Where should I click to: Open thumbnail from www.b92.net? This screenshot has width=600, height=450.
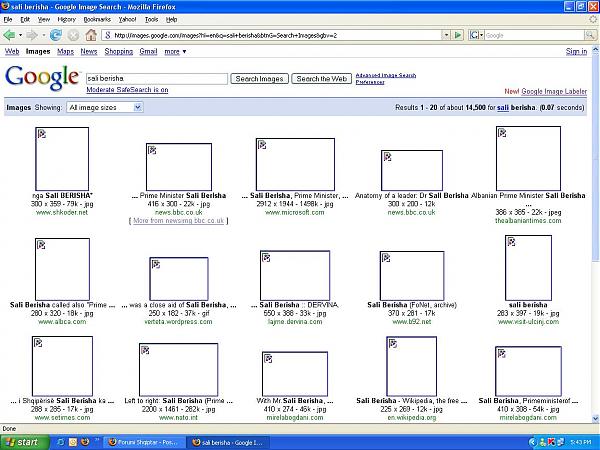pos(412,276)
